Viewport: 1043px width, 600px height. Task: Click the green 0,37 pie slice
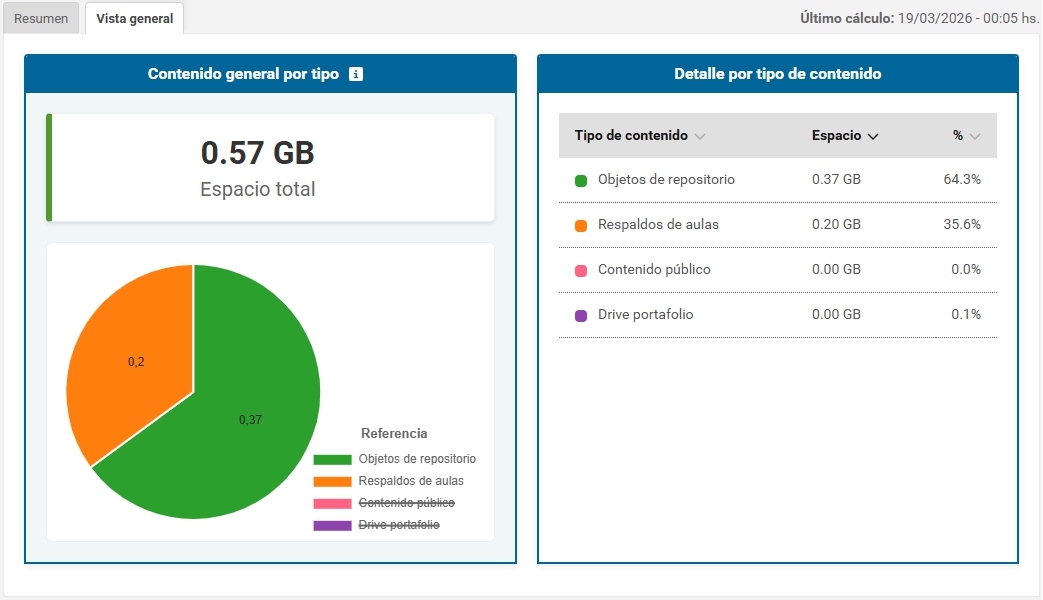(250, 420)
